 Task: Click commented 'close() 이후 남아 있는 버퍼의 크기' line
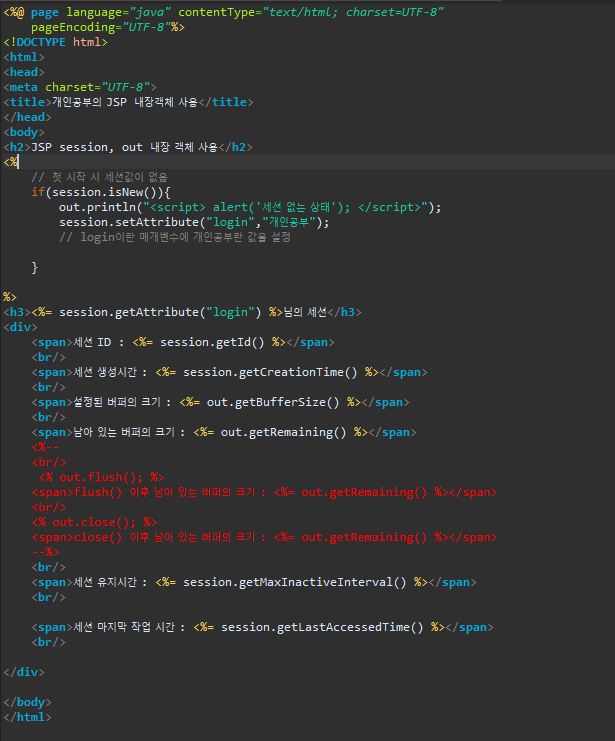[264, 537]
